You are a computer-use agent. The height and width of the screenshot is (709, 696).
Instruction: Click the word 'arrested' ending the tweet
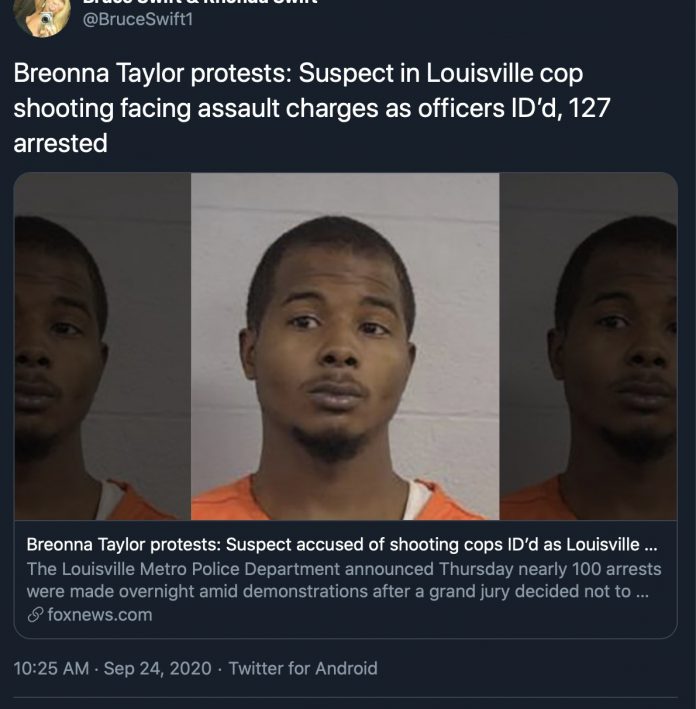point(61,143)
